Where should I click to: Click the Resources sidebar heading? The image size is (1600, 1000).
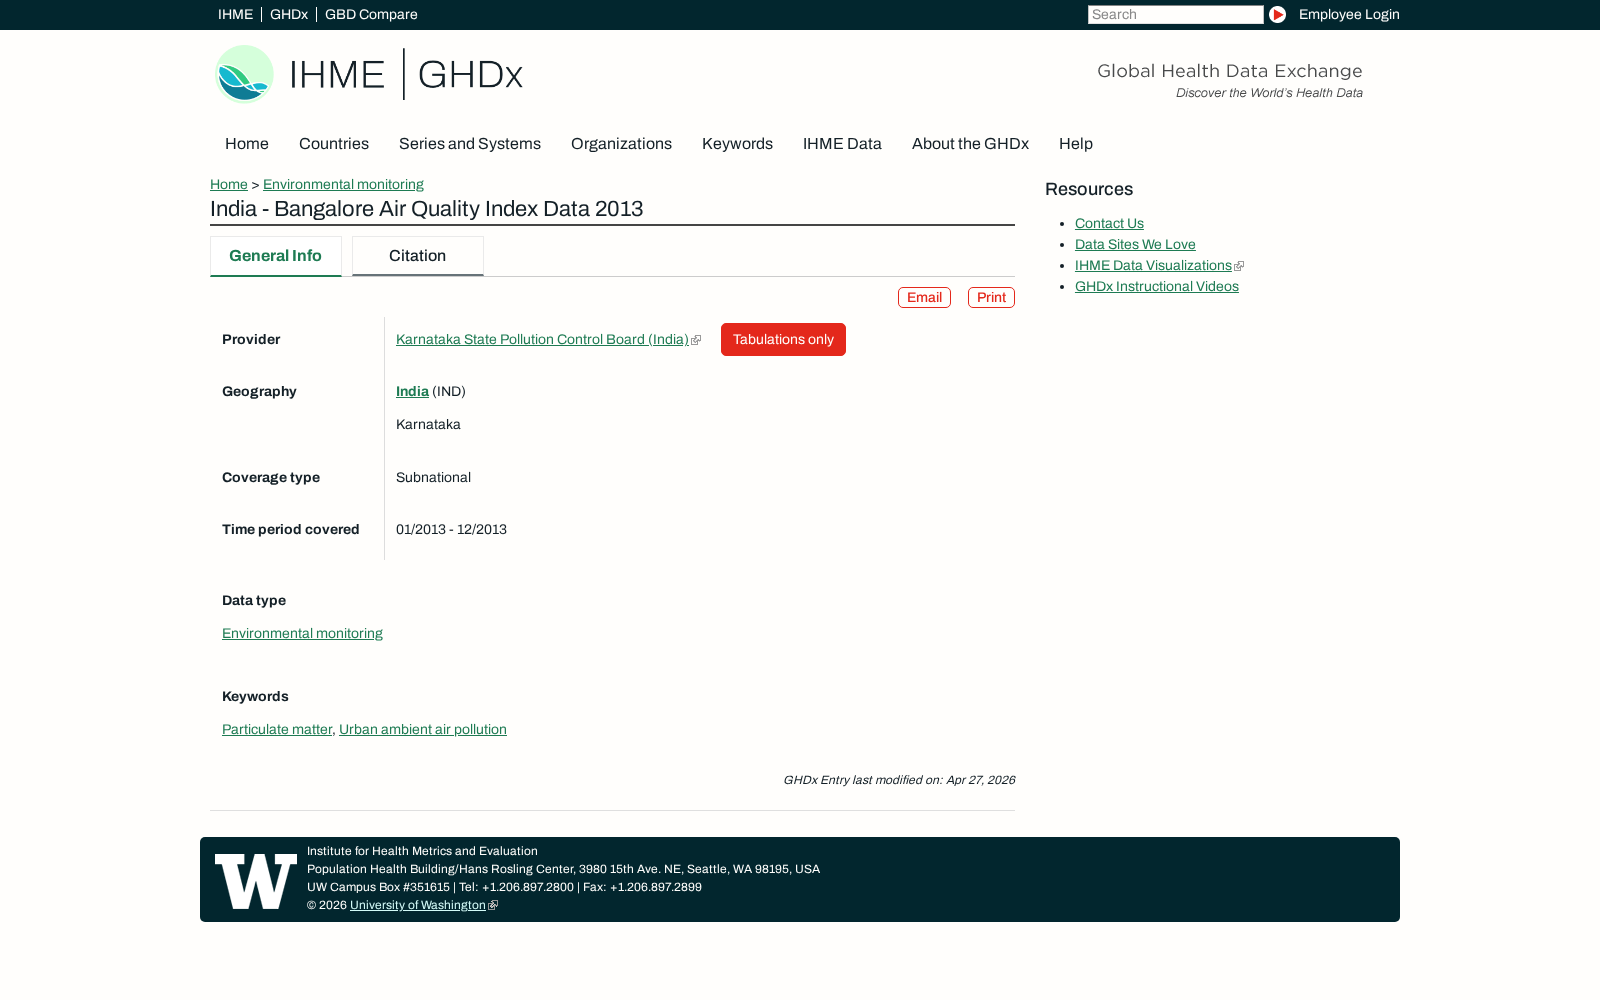(x=1089, y=189)
